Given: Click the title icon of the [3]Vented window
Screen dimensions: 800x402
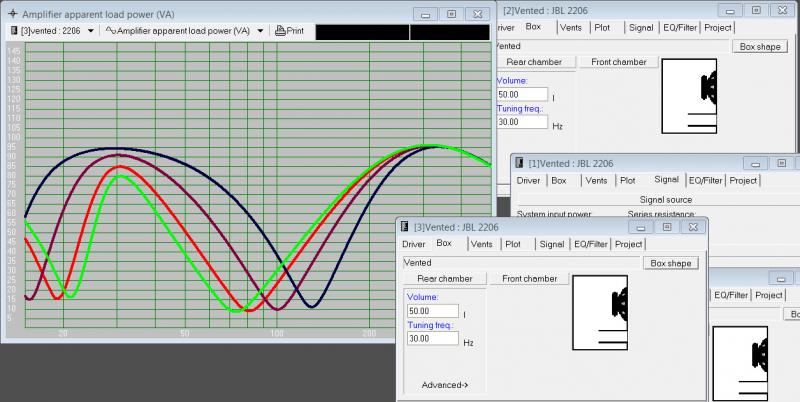Looking at the screenshot, I should 405,227.
